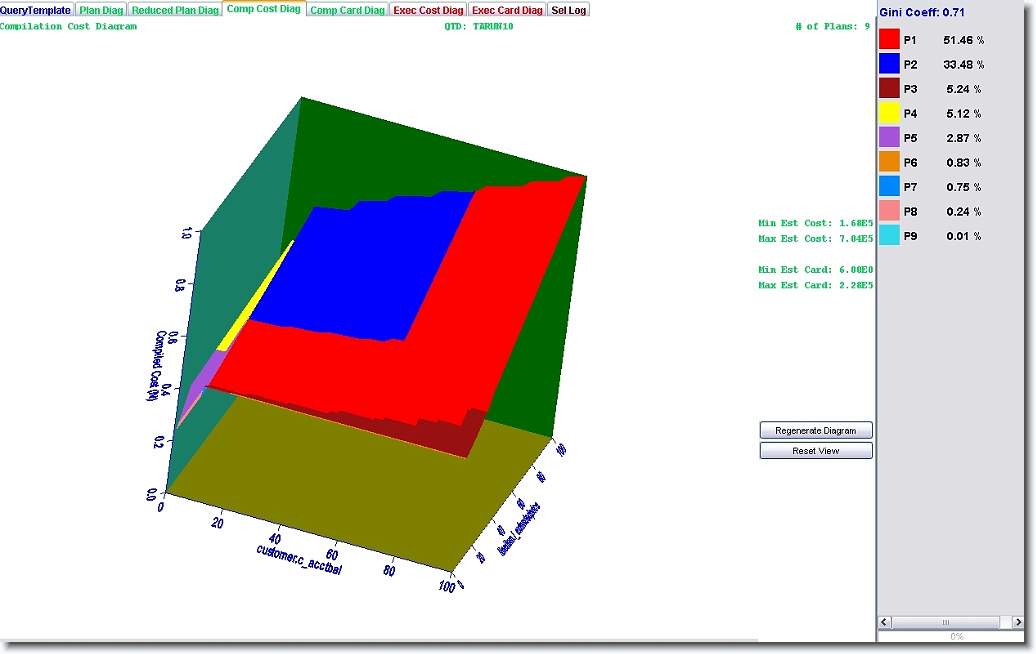Image resolution: width=1036 pixels, height=654 pixels.
Task: Select the cyan P9 plan swatch
Action: [889, 236]
